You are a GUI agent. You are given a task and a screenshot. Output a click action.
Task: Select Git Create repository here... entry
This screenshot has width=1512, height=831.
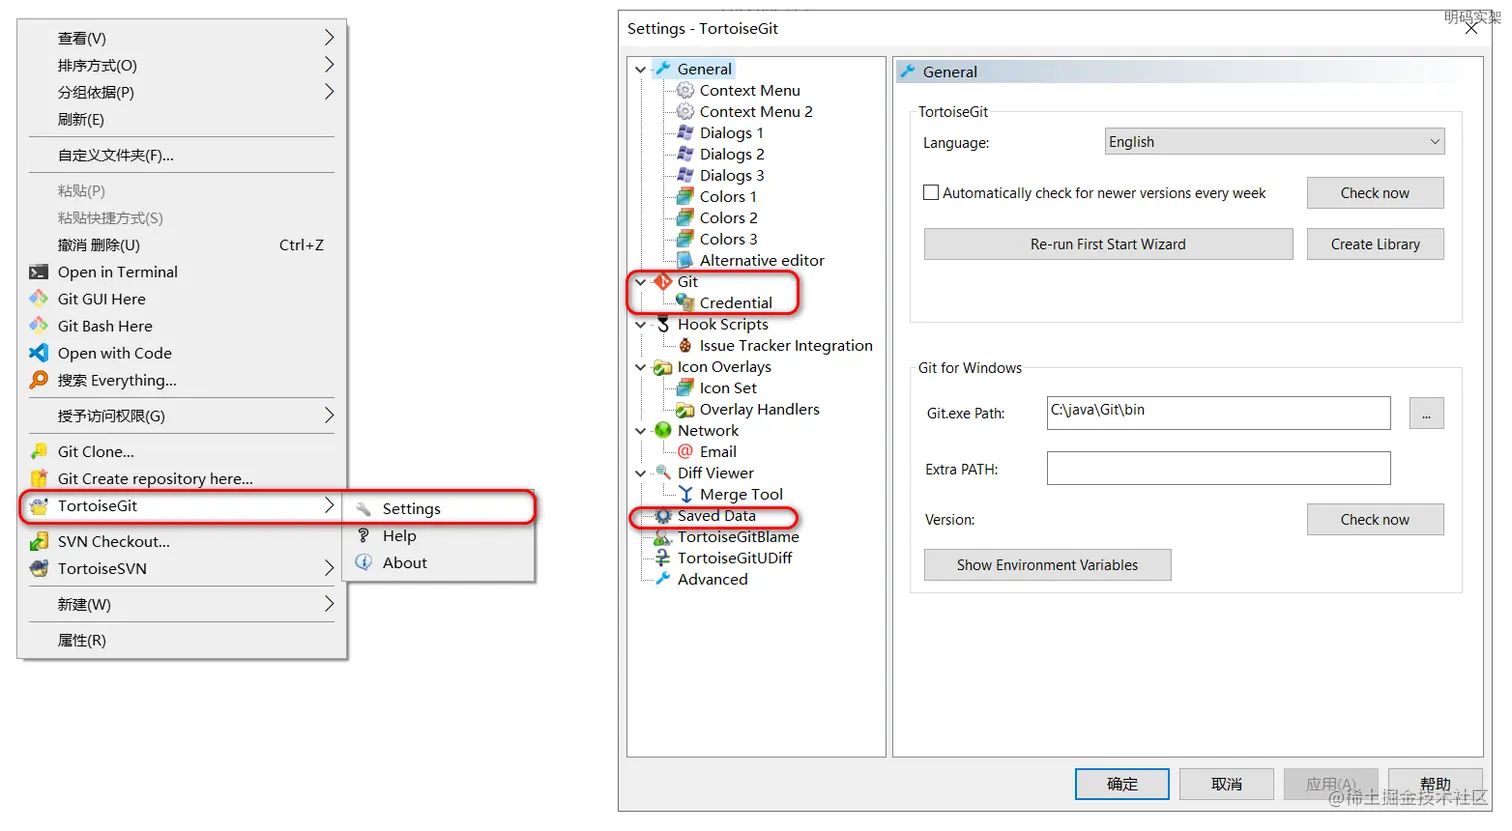(x=182, y=479)
